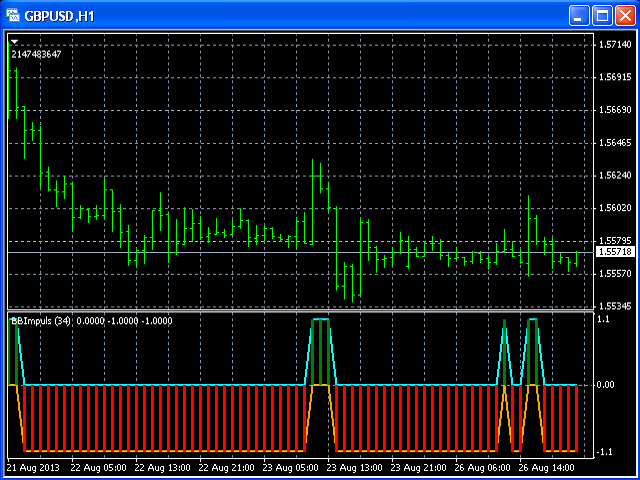The width and height of the screenshot is (640, 480).
Task: Close the GBPUSD,H1 chart window
Action: point(625,16)
